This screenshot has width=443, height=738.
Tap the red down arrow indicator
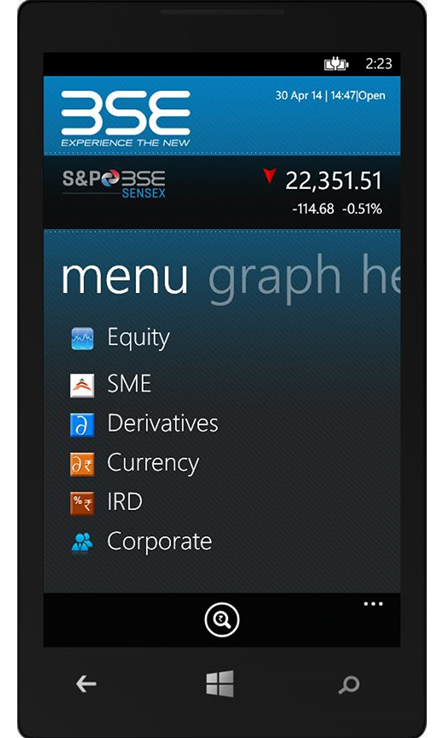coord(269,176)
